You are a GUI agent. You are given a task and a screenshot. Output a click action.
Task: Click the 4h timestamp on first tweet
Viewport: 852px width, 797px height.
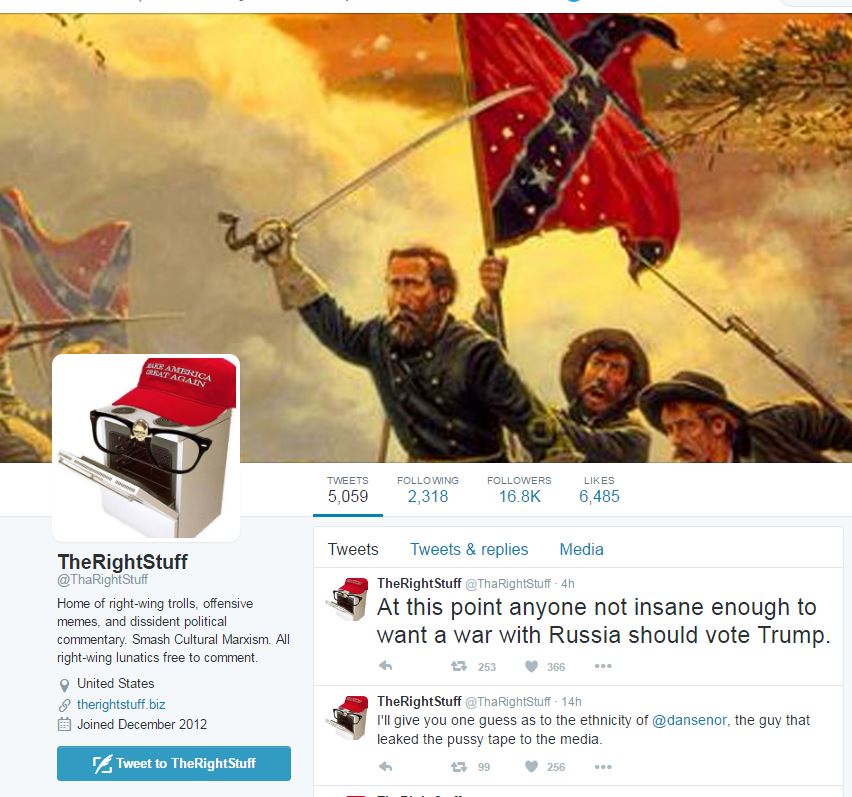pyautogui.click(x=568, y=583)
